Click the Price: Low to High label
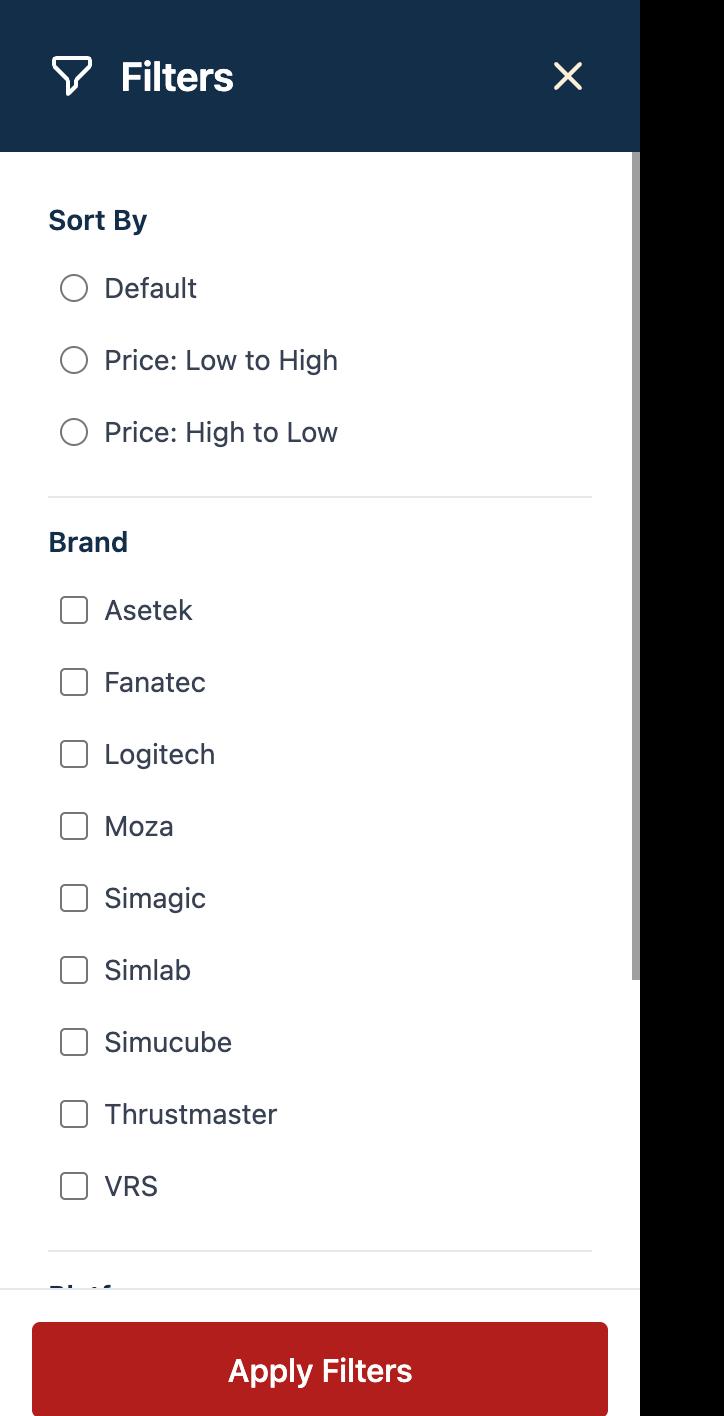 [x=221, y=360]
